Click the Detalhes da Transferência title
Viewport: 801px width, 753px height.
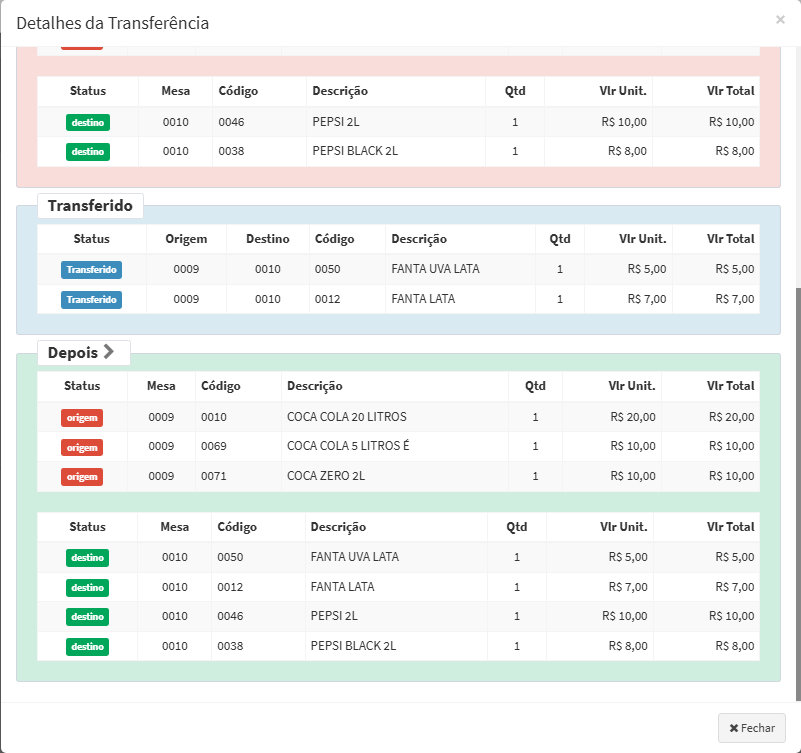(112, 23)
